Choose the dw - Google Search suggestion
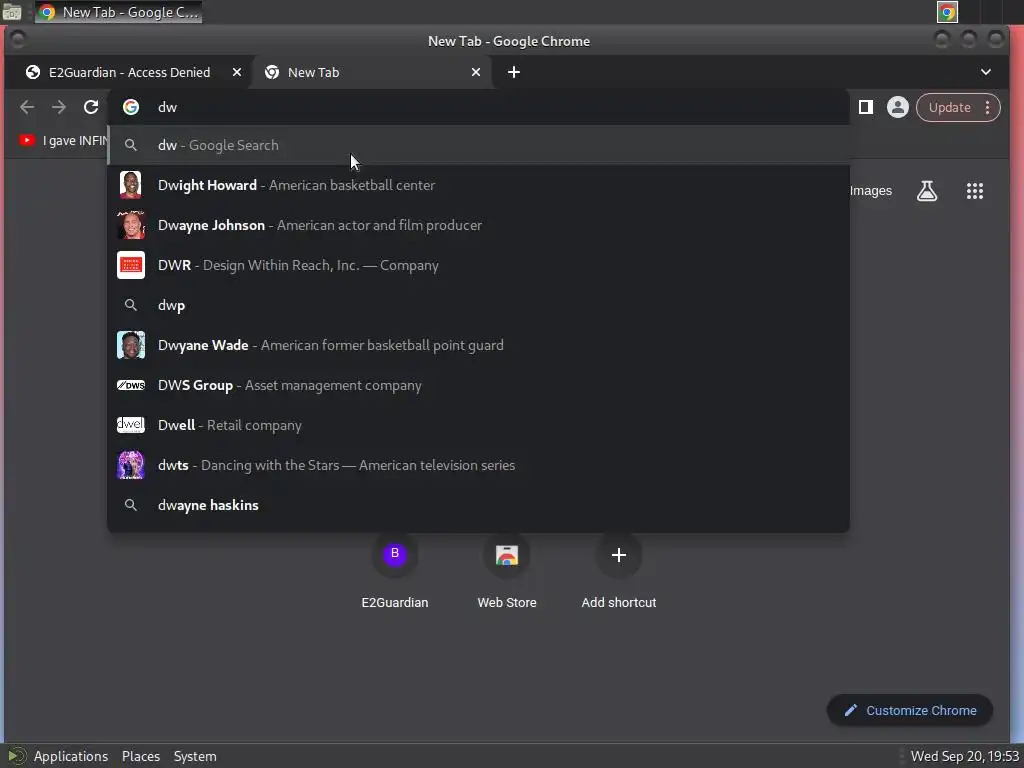This screenshot has height=768, width=1024. click(478, 145)
